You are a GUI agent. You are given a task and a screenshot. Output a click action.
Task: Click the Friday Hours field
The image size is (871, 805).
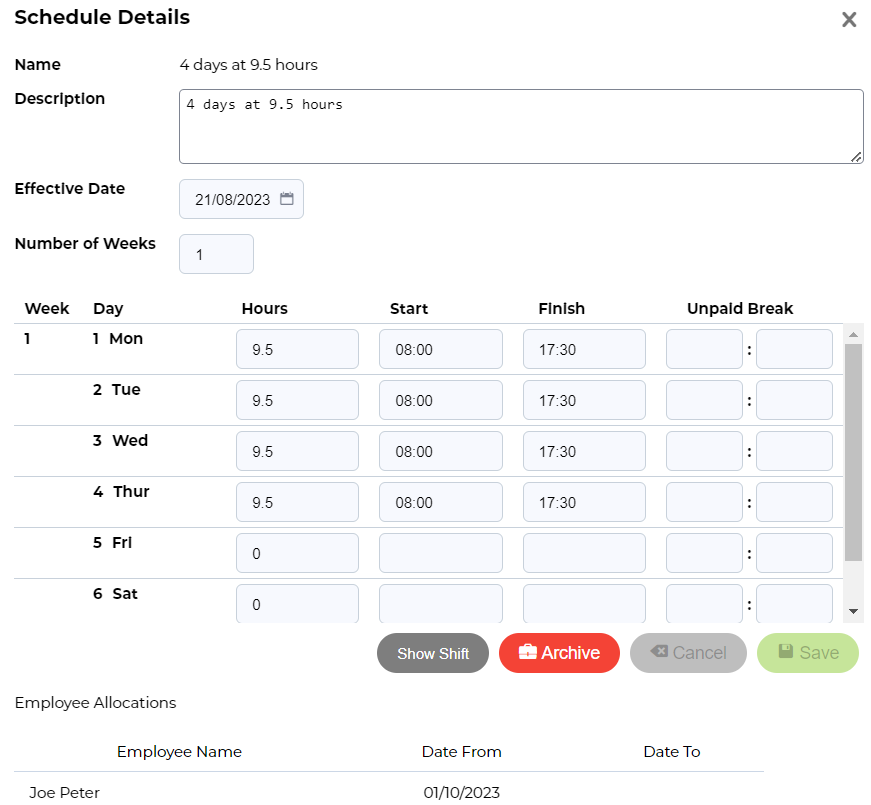point(297,554)
